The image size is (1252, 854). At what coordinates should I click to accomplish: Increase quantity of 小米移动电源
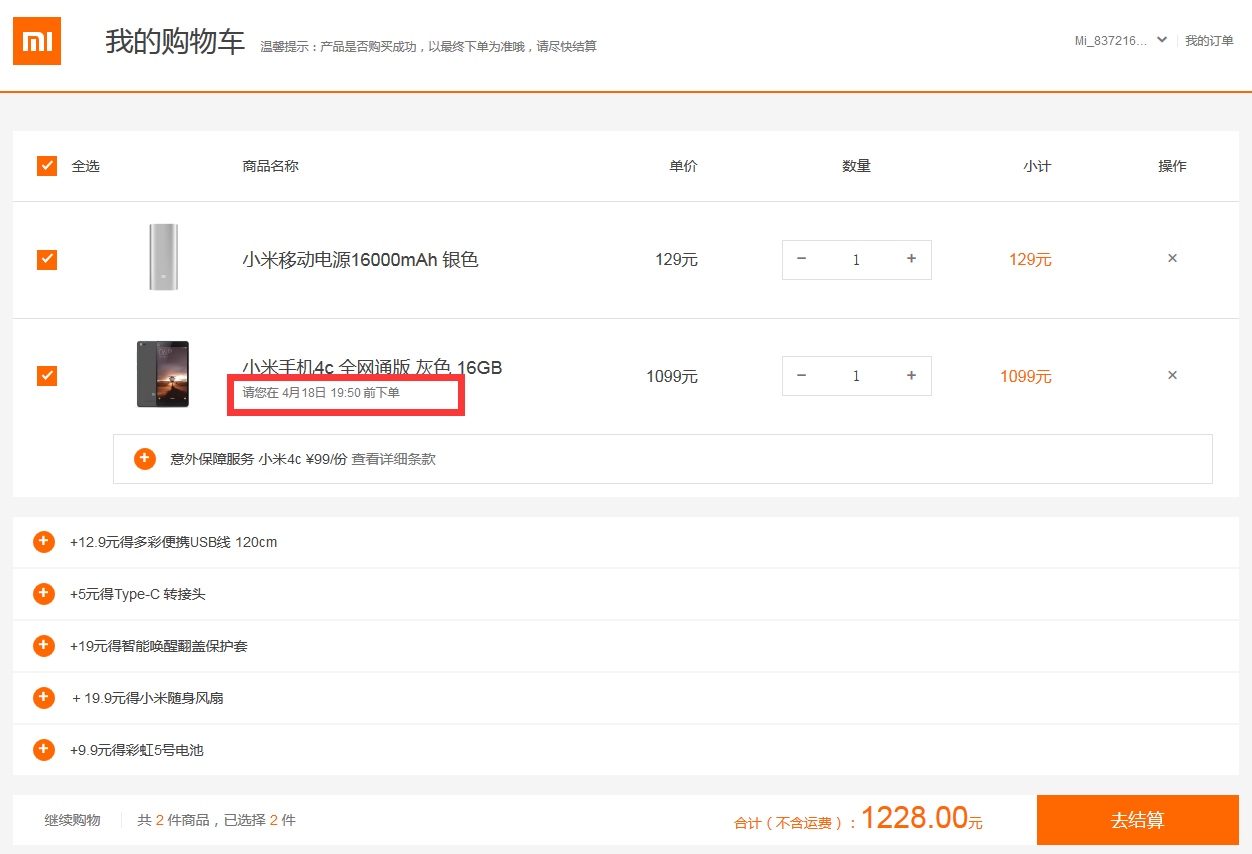911,259
